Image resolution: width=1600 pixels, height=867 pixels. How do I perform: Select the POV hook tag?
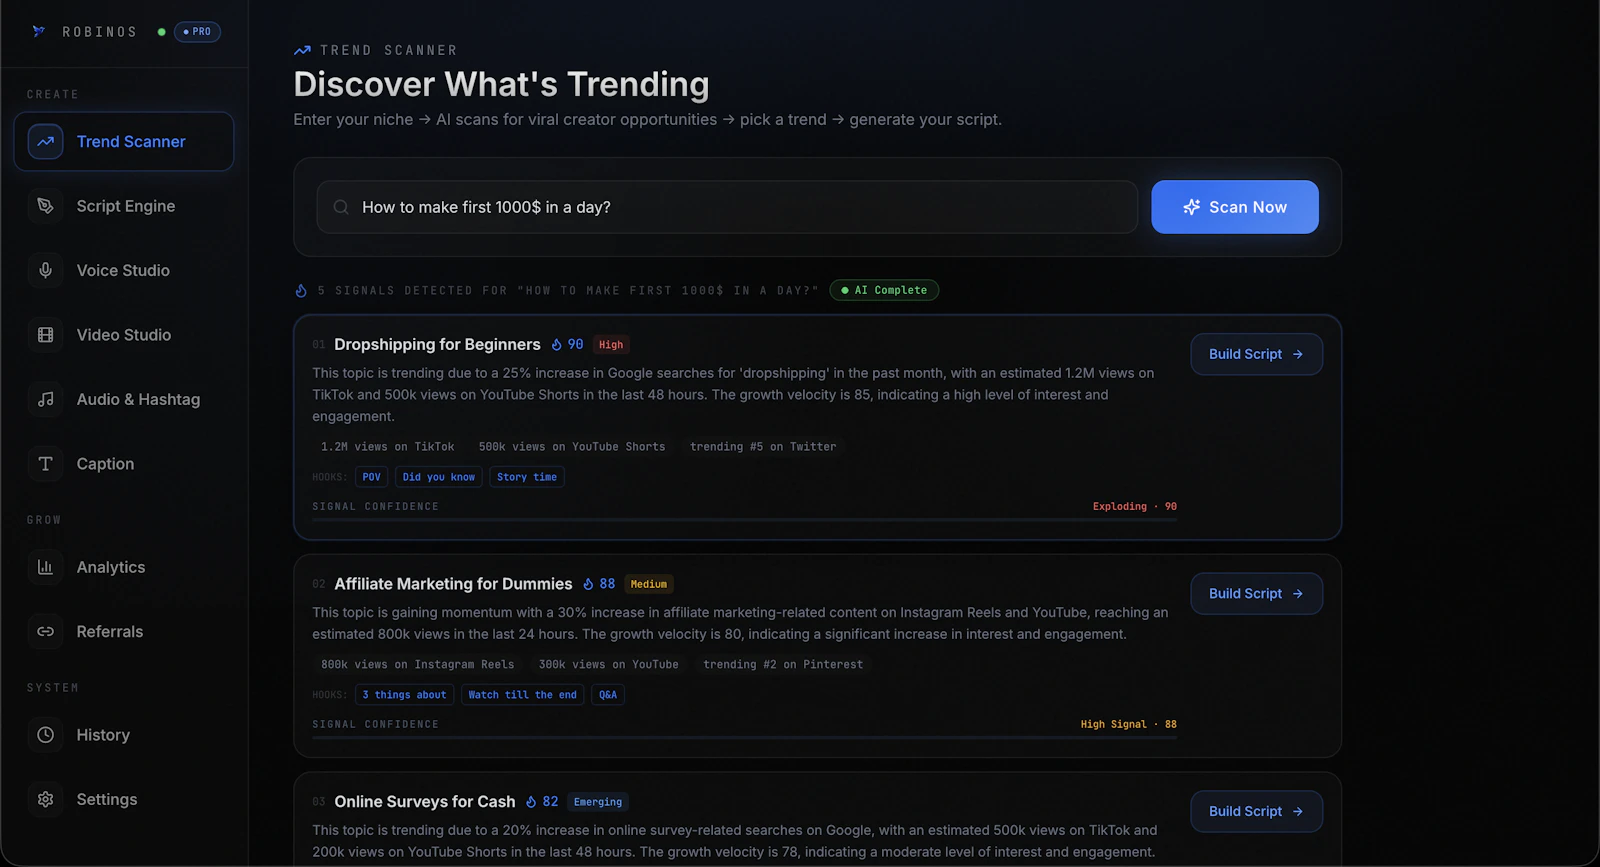(371, 477)
